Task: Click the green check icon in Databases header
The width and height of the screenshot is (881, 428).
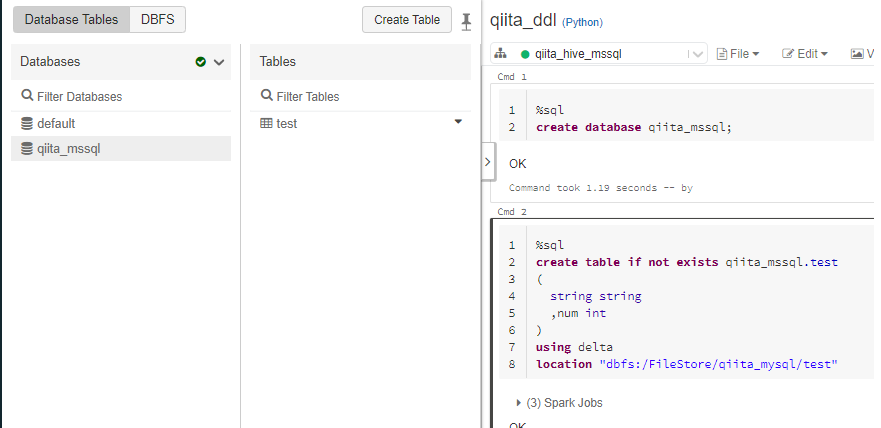Action: click(201, 62)
